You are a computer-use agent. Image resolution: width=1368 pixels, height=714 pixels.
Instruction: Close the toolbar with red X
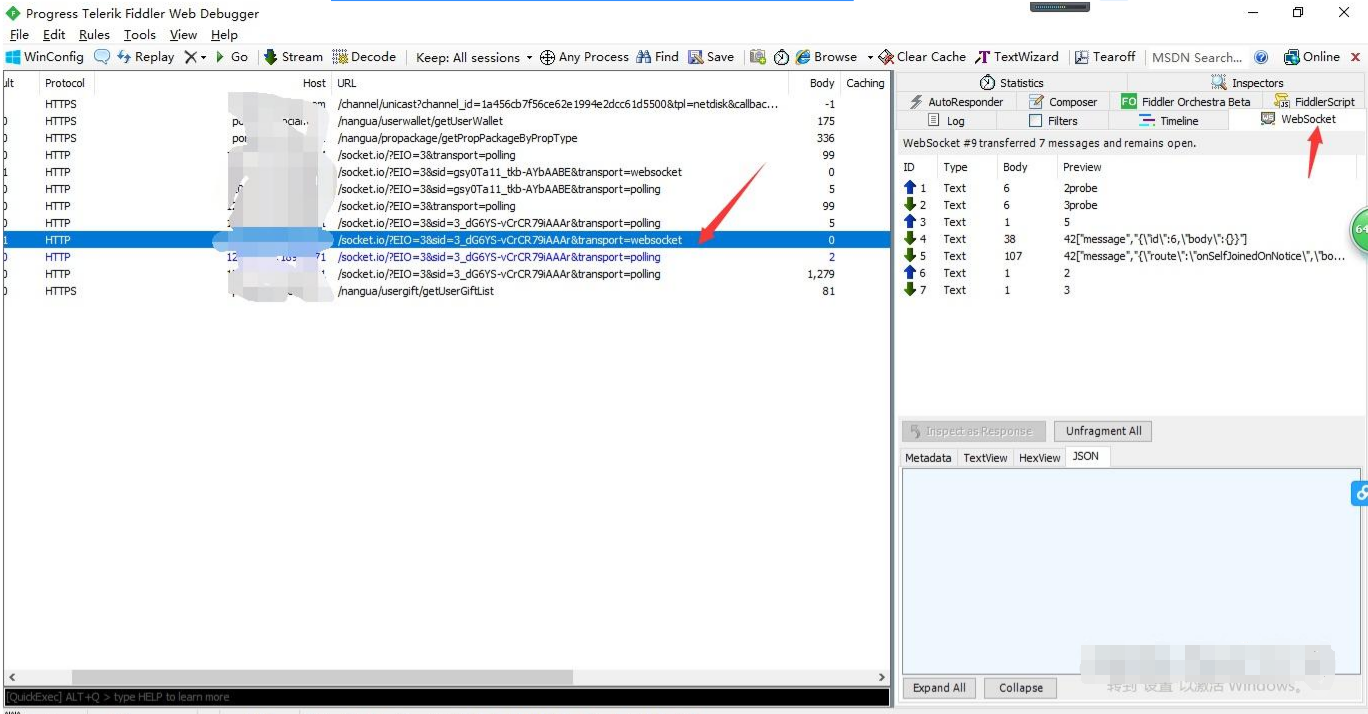click(x=1357, y=57)
